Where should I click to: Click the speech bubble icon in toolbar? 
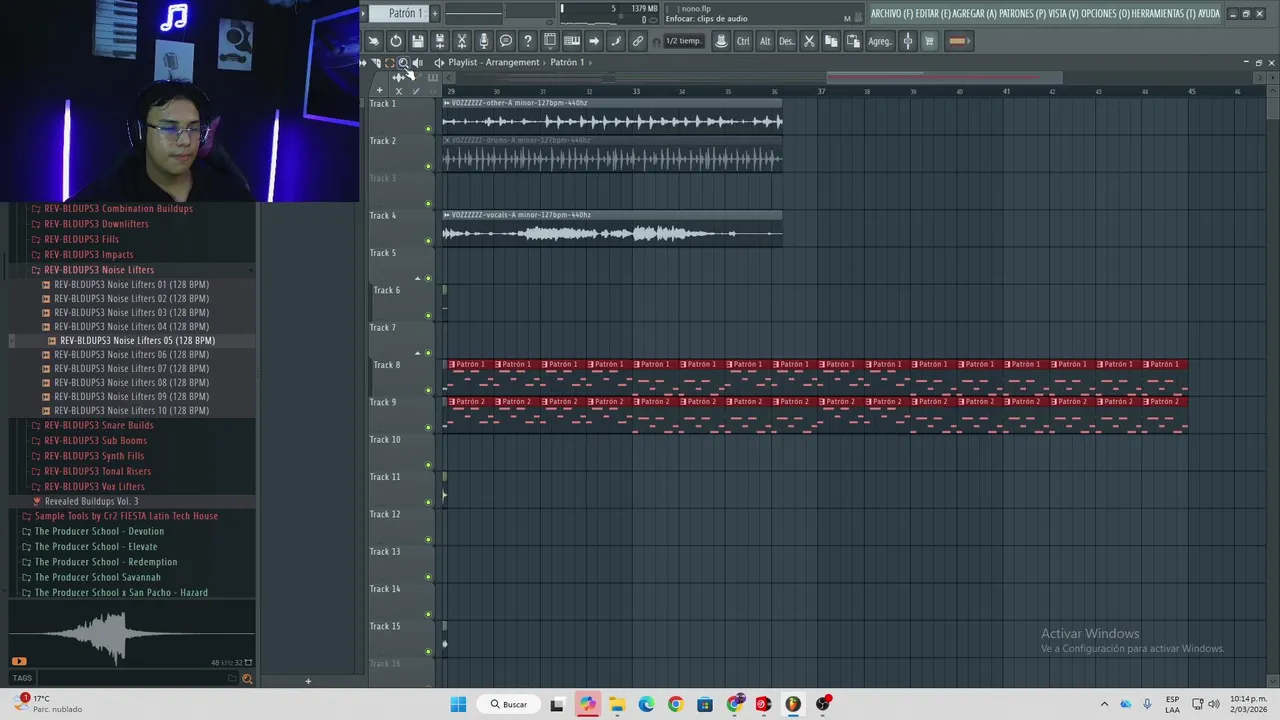tap(506, 41)
